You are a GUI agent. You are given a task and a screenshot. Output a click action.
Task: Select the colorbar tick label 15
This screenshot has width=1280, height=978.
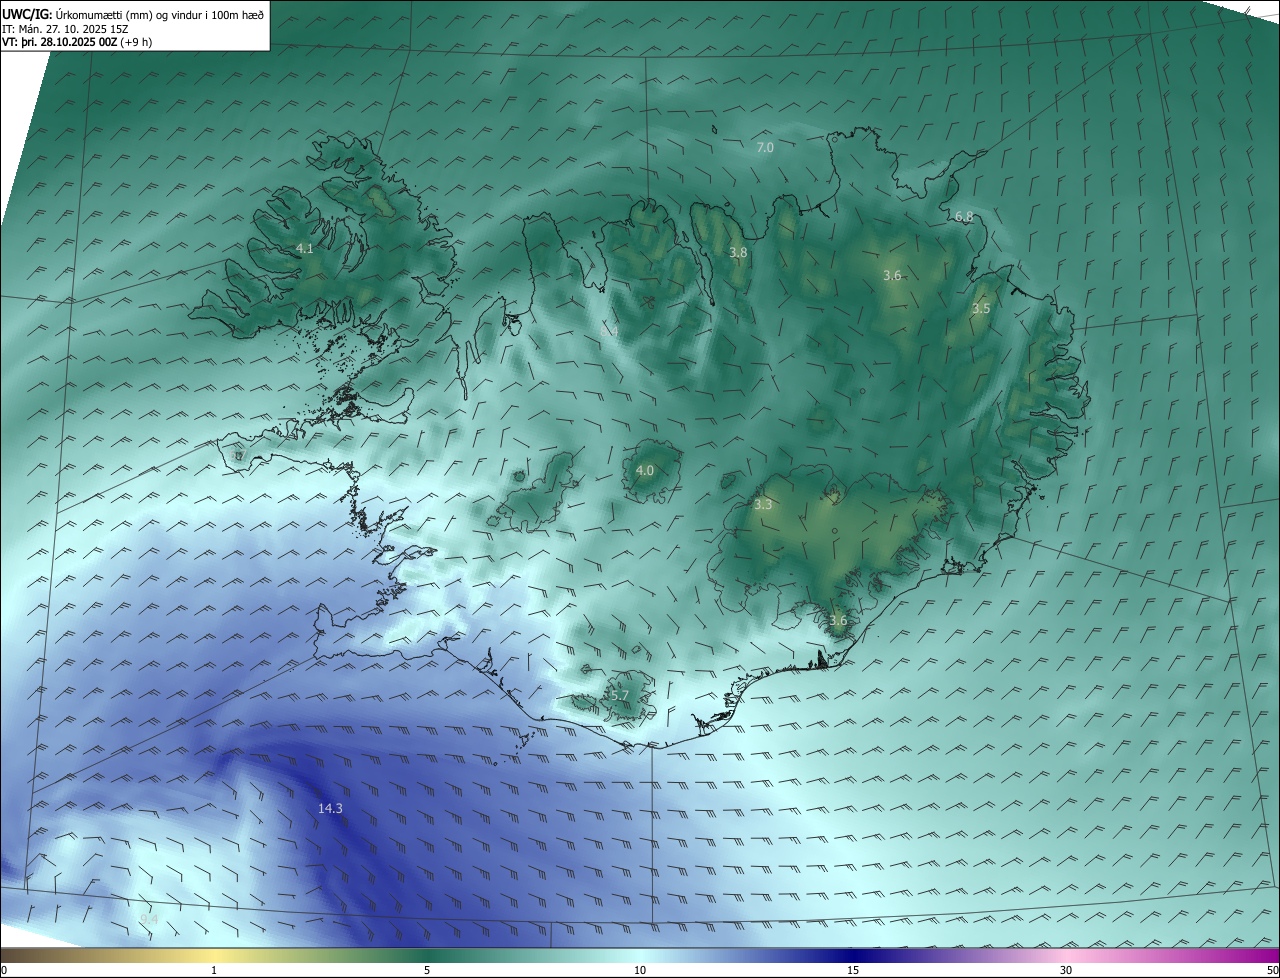click(853, 970)
